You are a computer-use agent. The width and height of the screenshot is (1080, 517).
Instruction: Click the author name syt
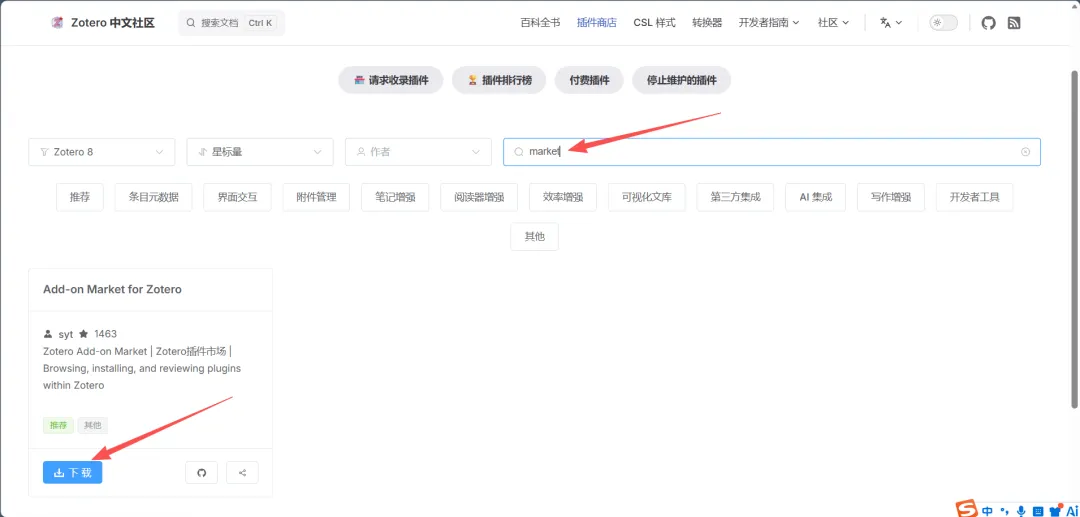[65, 334]
